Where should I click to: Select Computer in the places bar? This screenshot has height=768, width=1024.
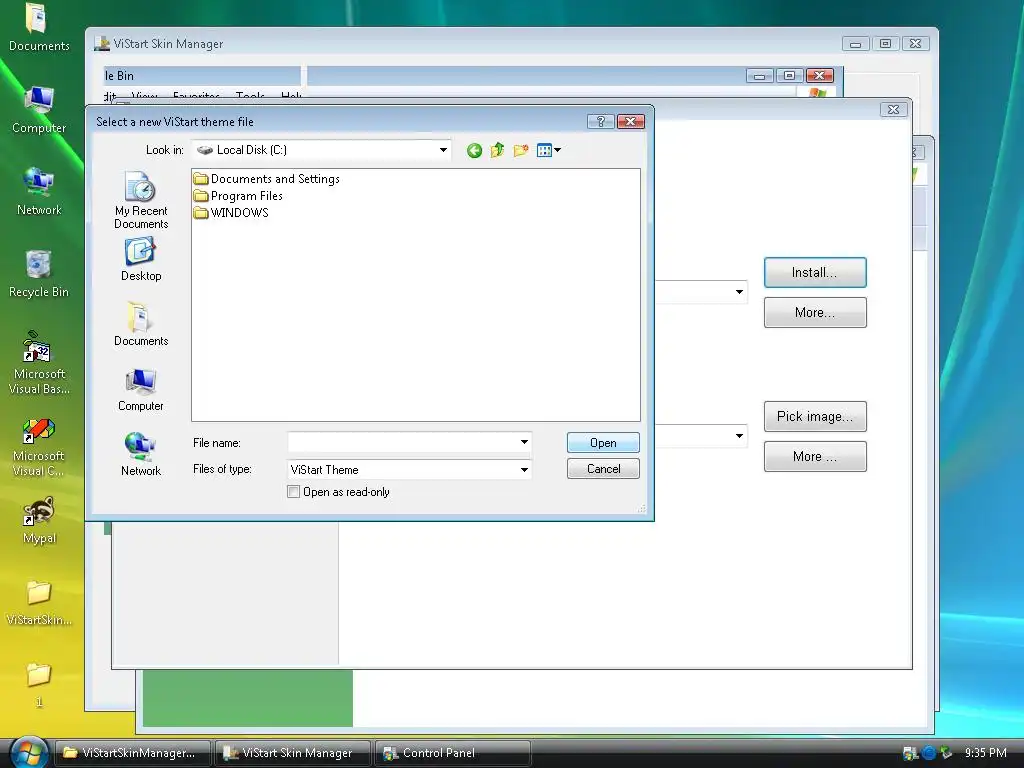click(141, 390)
